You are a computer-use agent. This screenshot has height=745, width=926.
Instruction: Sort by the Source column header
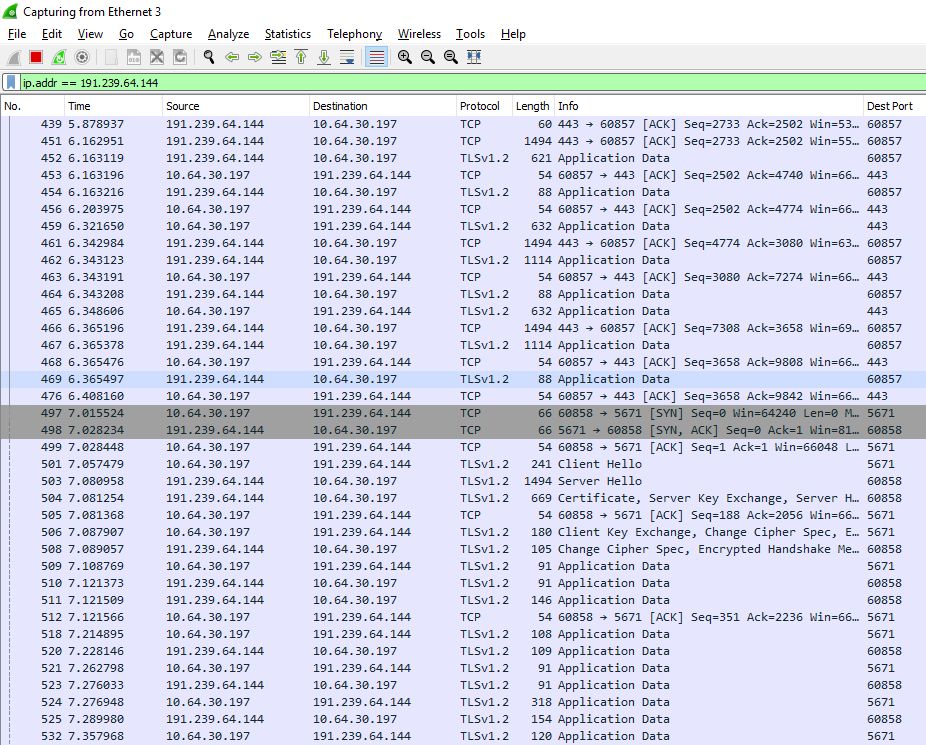(236, 106)
